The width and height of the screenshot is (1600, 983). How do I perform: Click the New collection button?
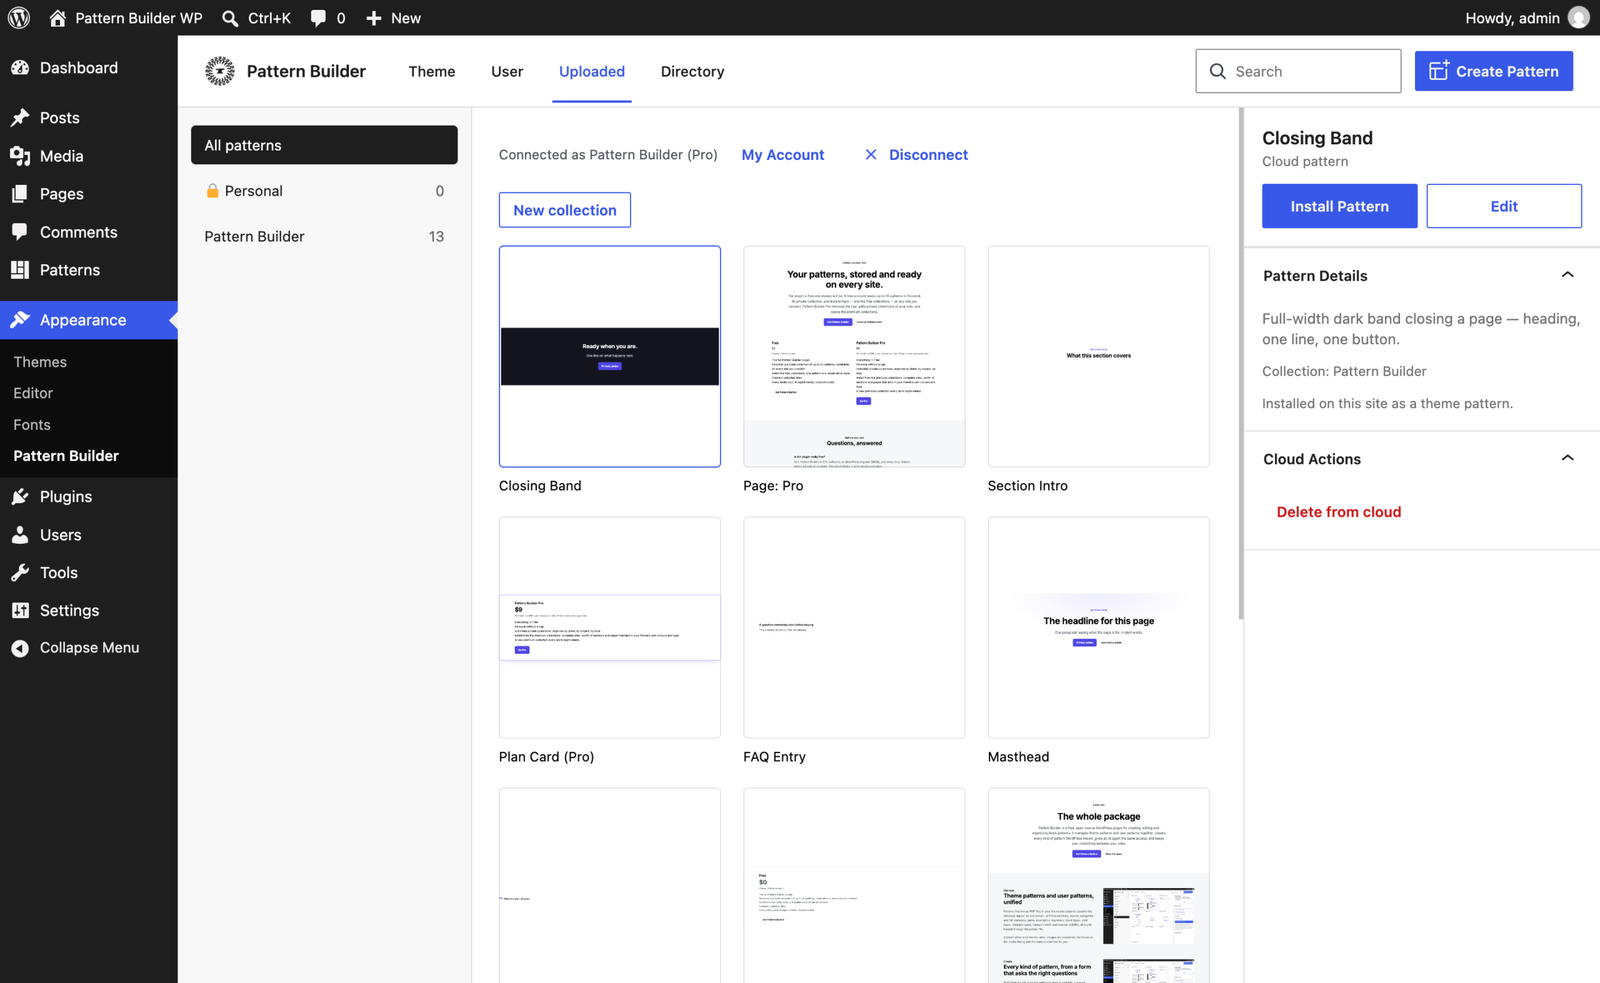pyautogui.click(x=565, y=210)
